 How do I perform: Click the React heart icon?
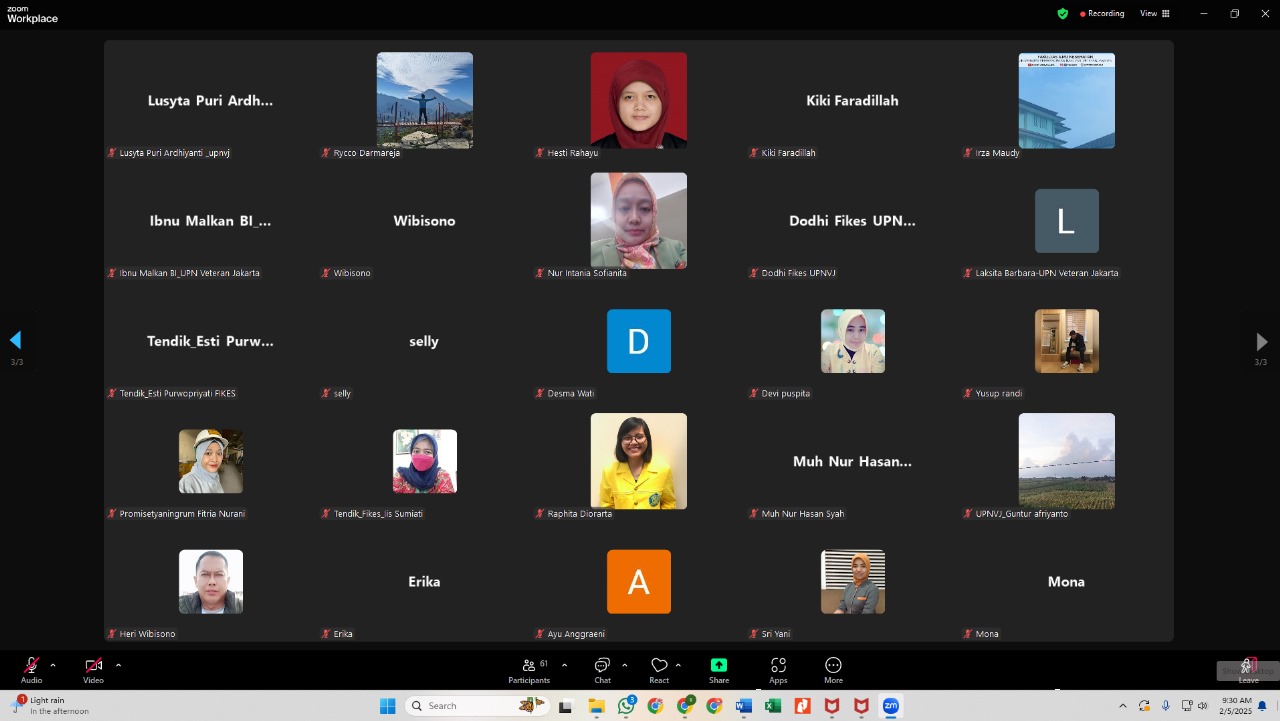(x=659, y=667)
